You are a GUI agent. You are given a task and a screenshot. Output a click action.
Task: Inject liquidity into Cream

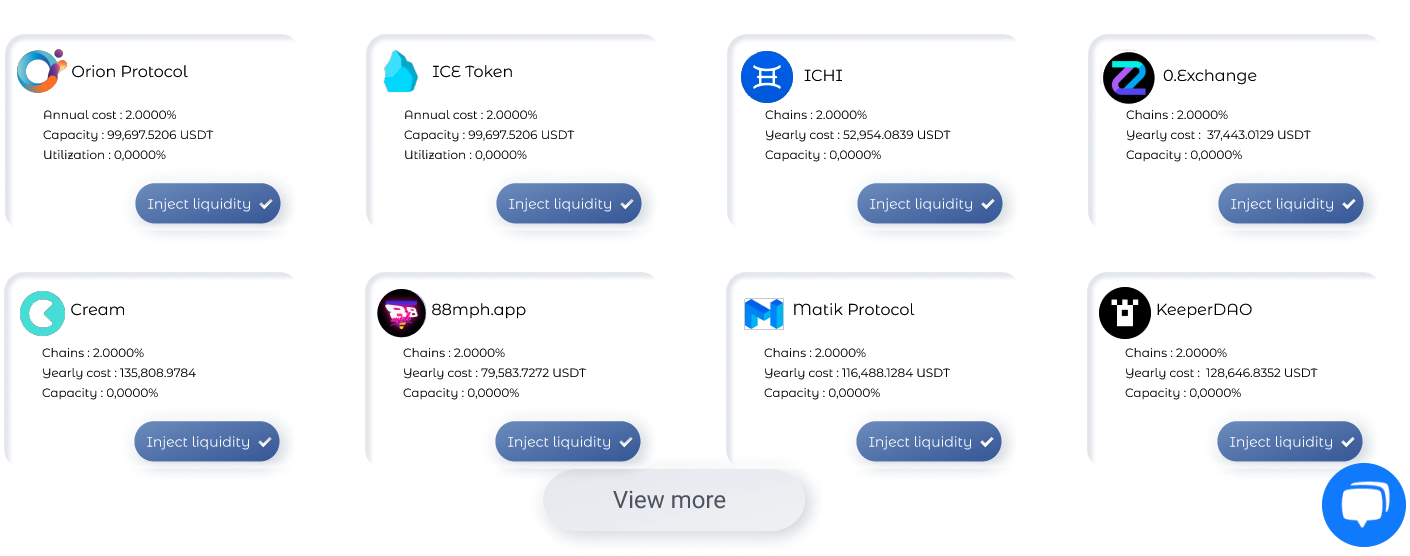[x=207, y=441]
